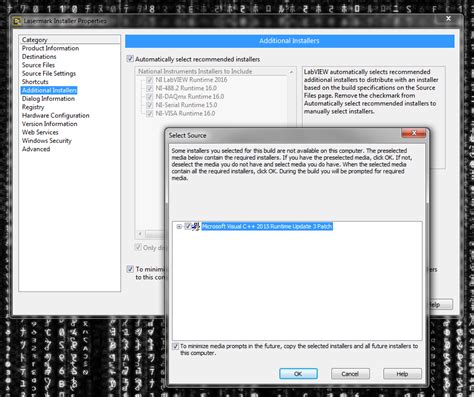Toggle NI-VISA Runtime 16.0 checkbox

(x=150, y=113)
